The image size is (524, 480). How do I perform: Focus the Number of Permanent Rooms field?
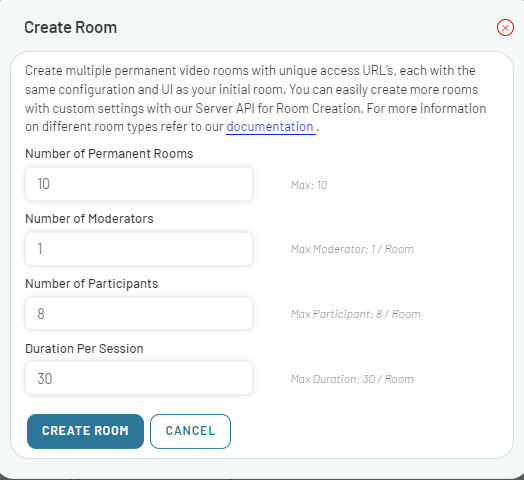click(x=139, y=184)
